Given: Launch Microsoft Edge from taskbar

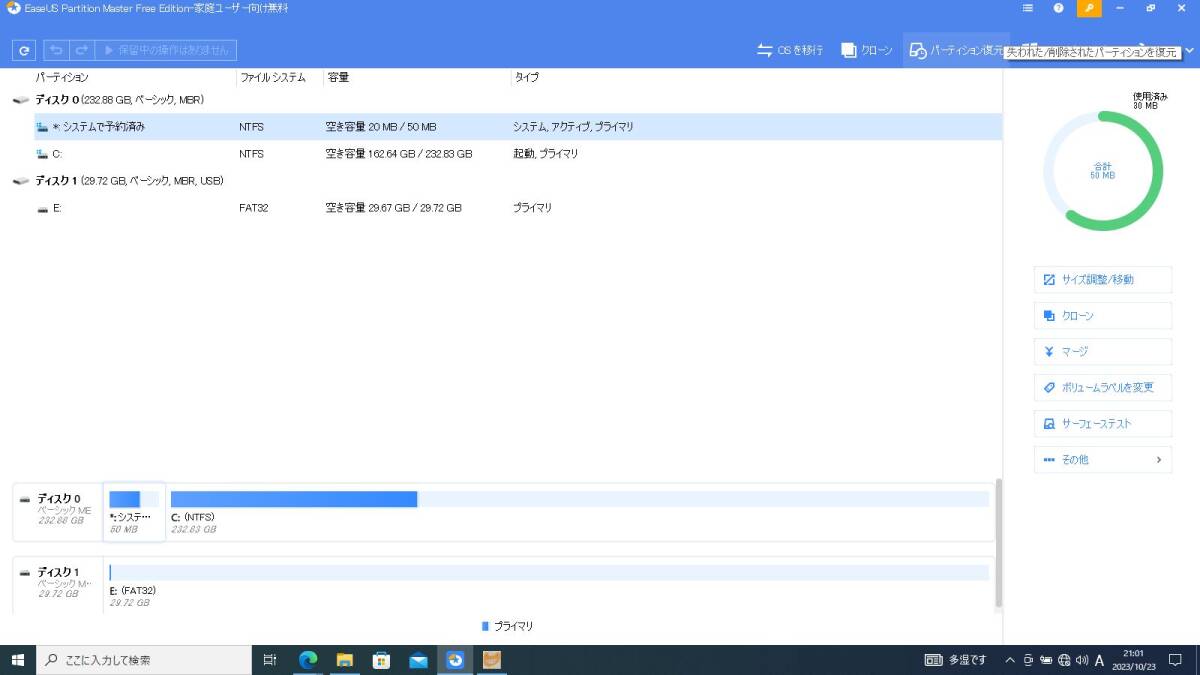Looking at the screenshot, I should (x=308, y=660).
